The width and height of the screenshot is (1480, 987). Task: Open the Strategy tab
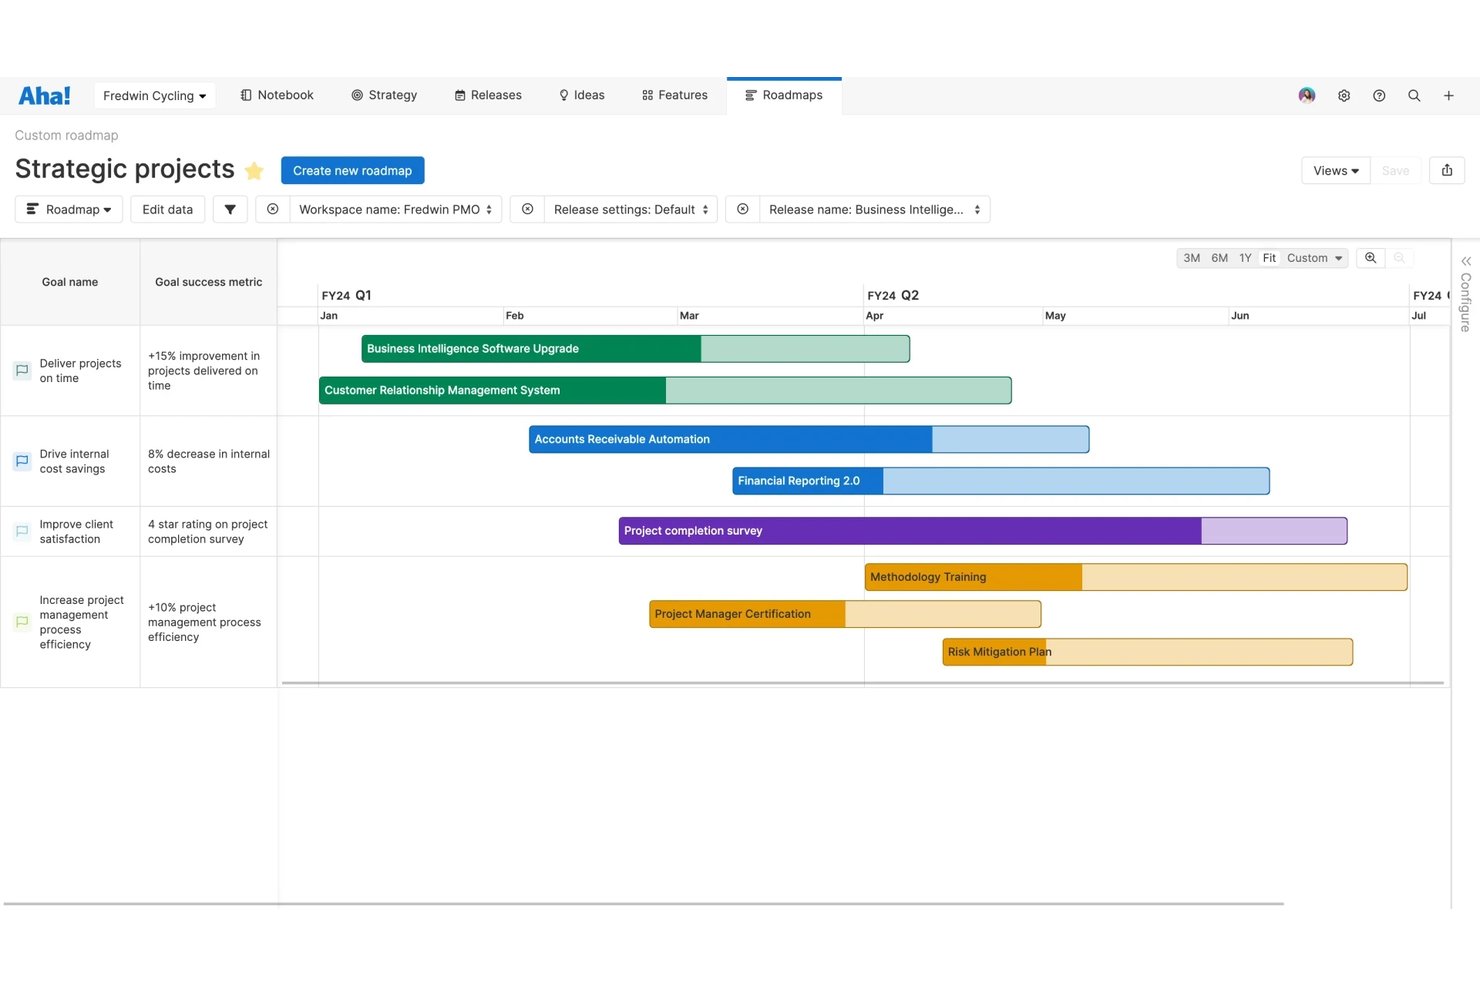384,96
